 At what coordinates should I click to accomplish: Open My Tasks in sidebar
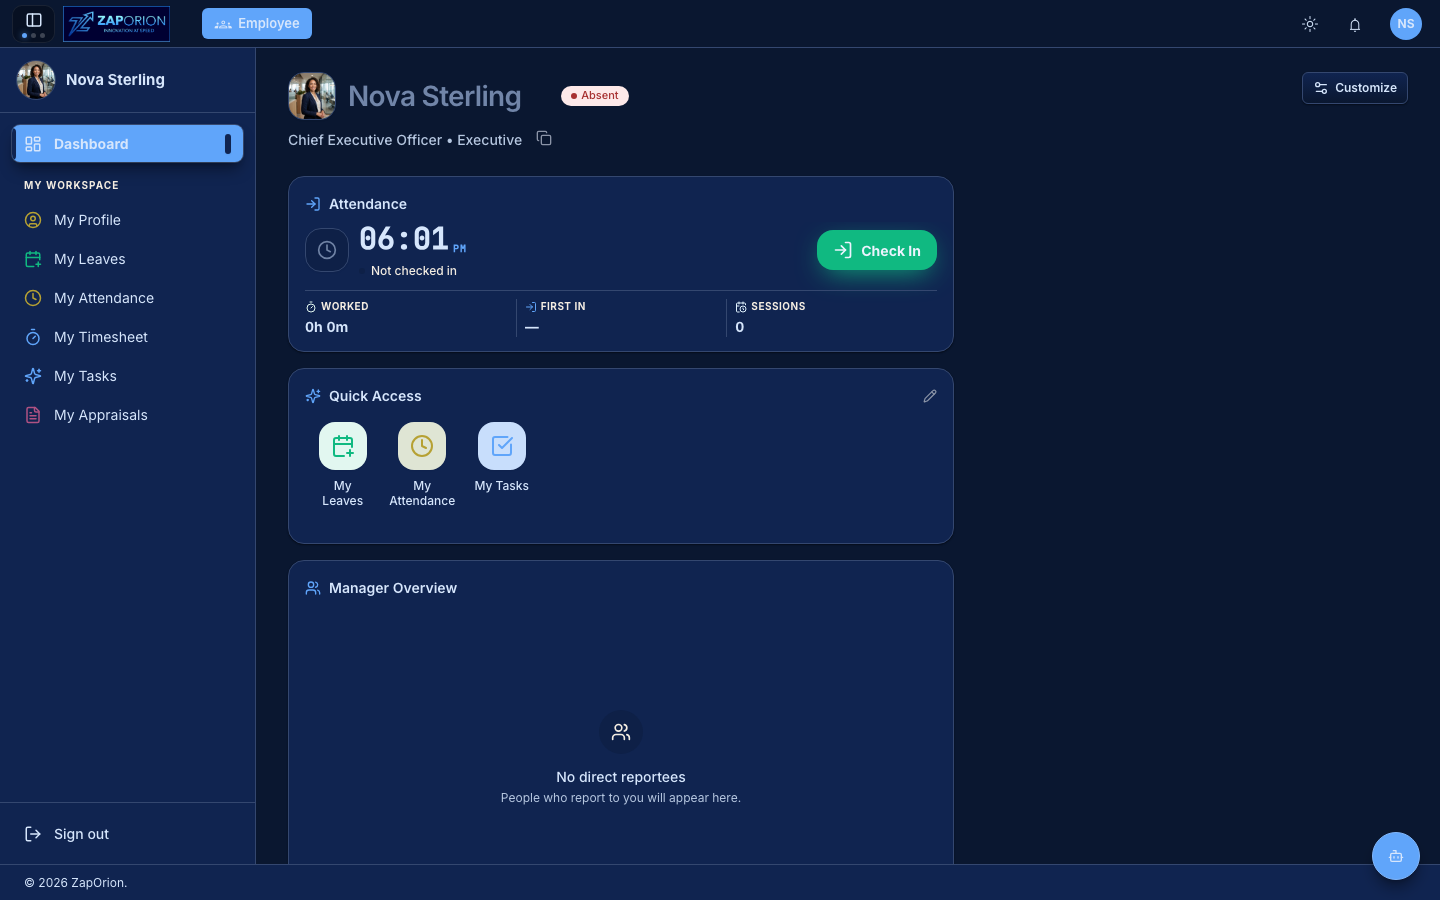(127, 376)
